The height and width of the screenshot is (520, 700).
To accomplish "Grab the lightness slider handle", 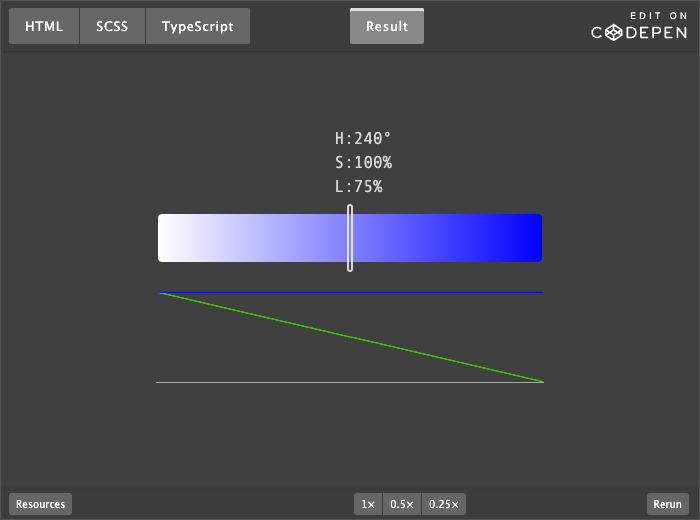I will click(350, 238).
